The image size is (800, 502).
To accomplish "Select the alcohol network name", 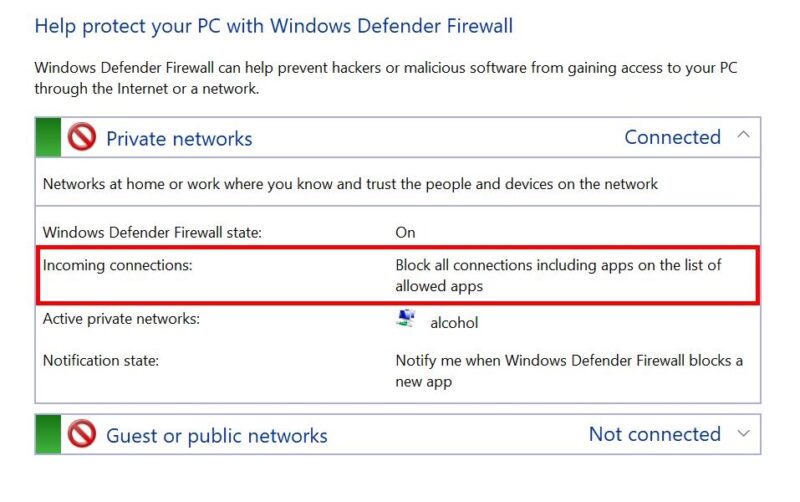I will tap(455, 322).
